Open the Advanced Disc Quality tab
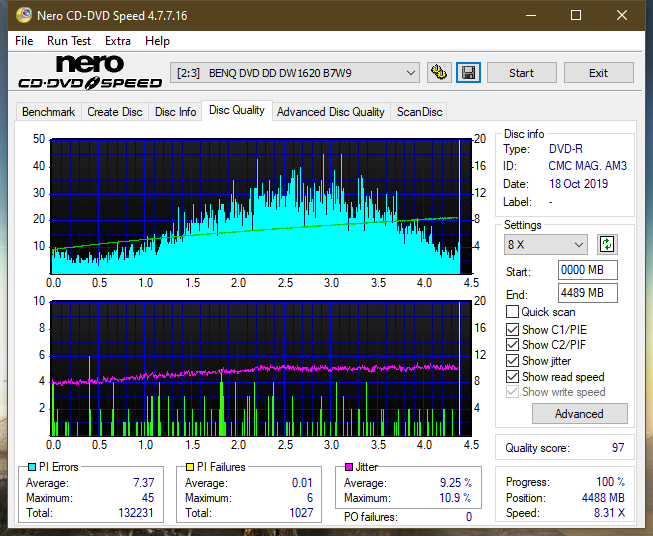 pyautogui.click(x=331, y=112)
